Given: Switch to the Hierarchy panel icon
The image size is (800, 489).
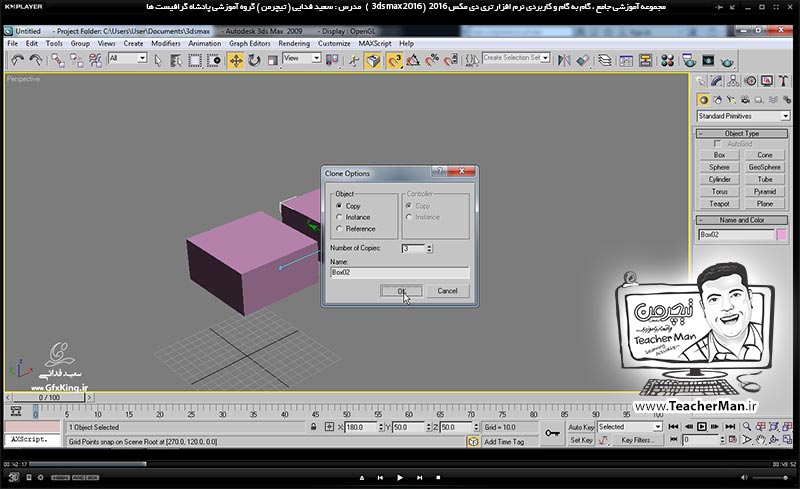Looking at the screenshot, I should 733,81.
